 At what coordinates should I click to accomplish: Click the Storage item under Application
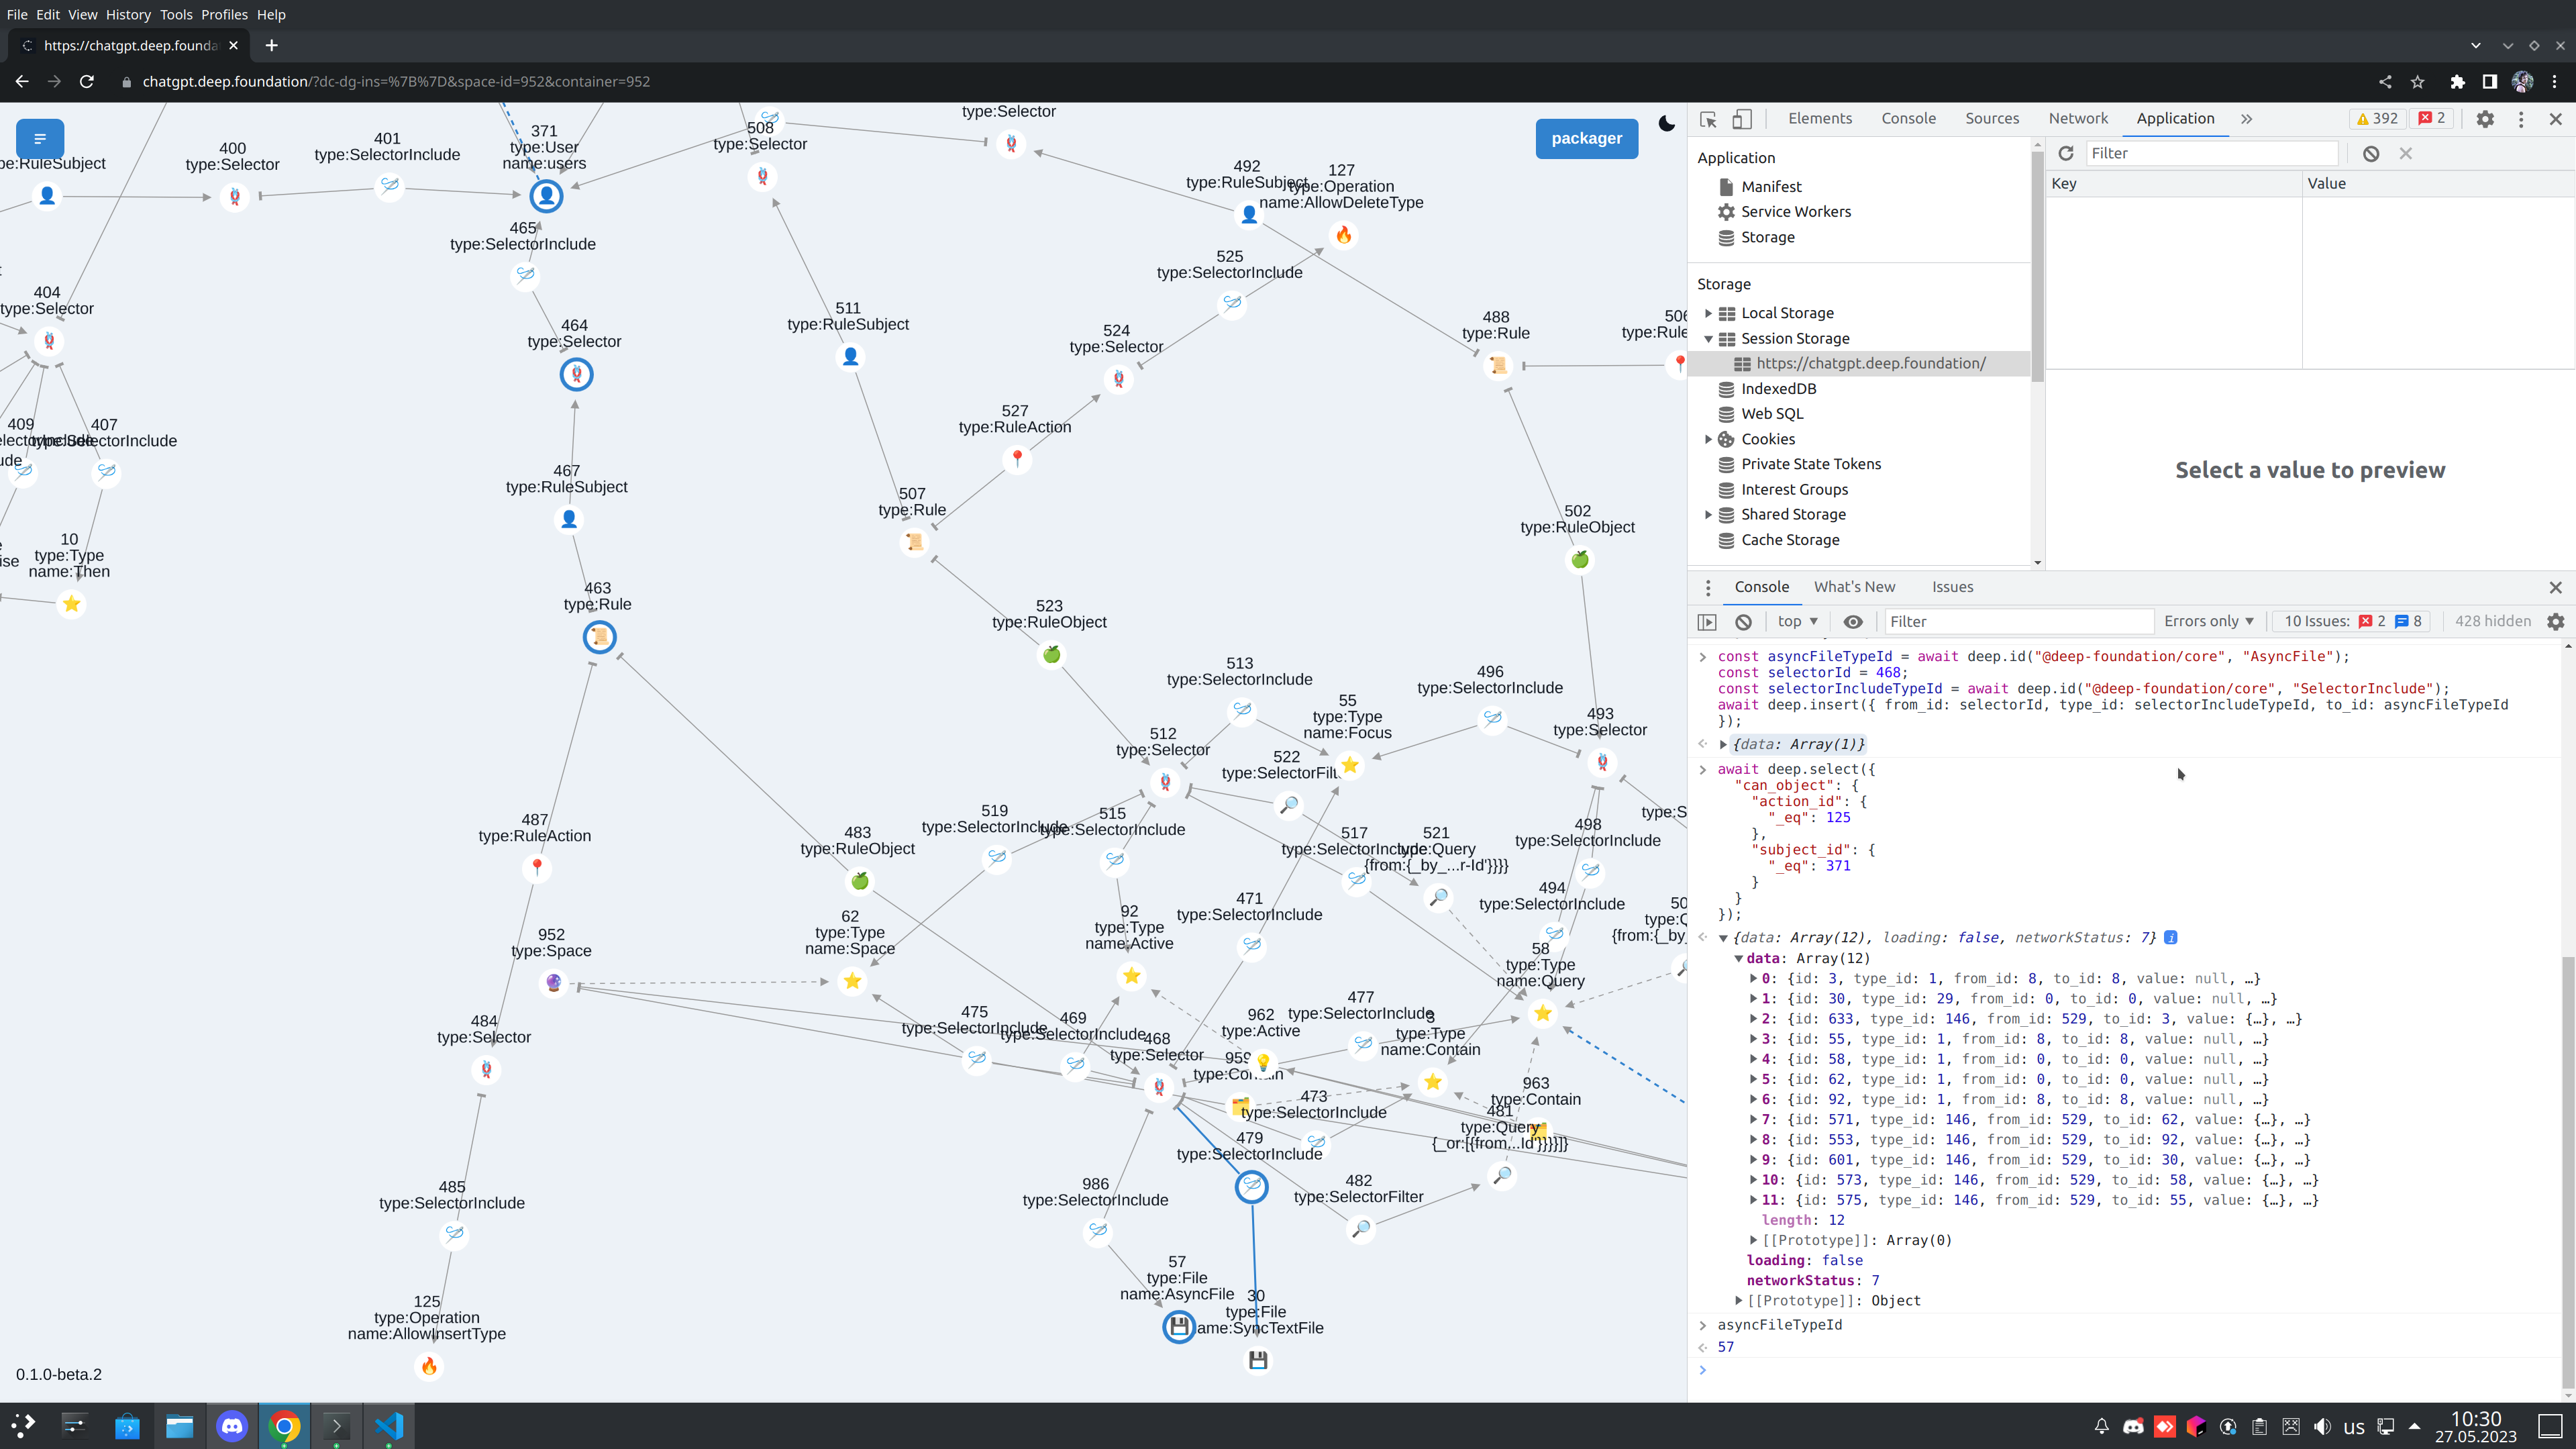click(1766, 237)
